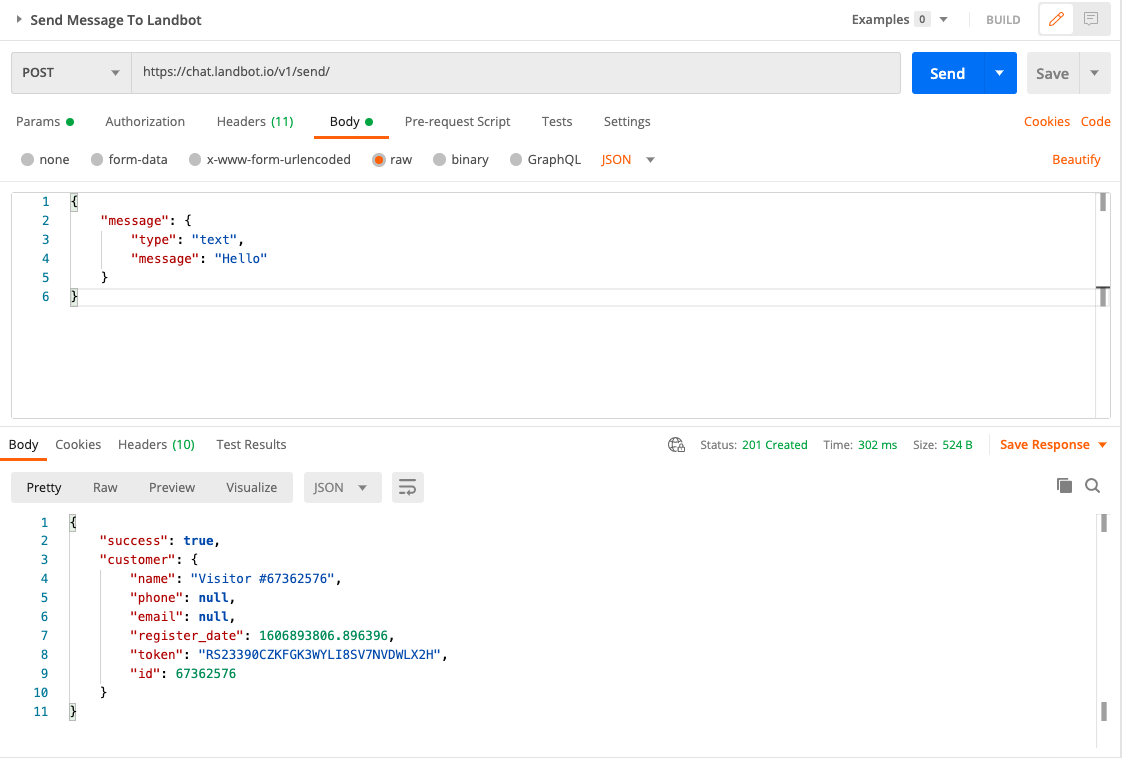Open the request Settings tab
Screen dimensions: 1122x759
pyautogui.click(x=627, y=122)
